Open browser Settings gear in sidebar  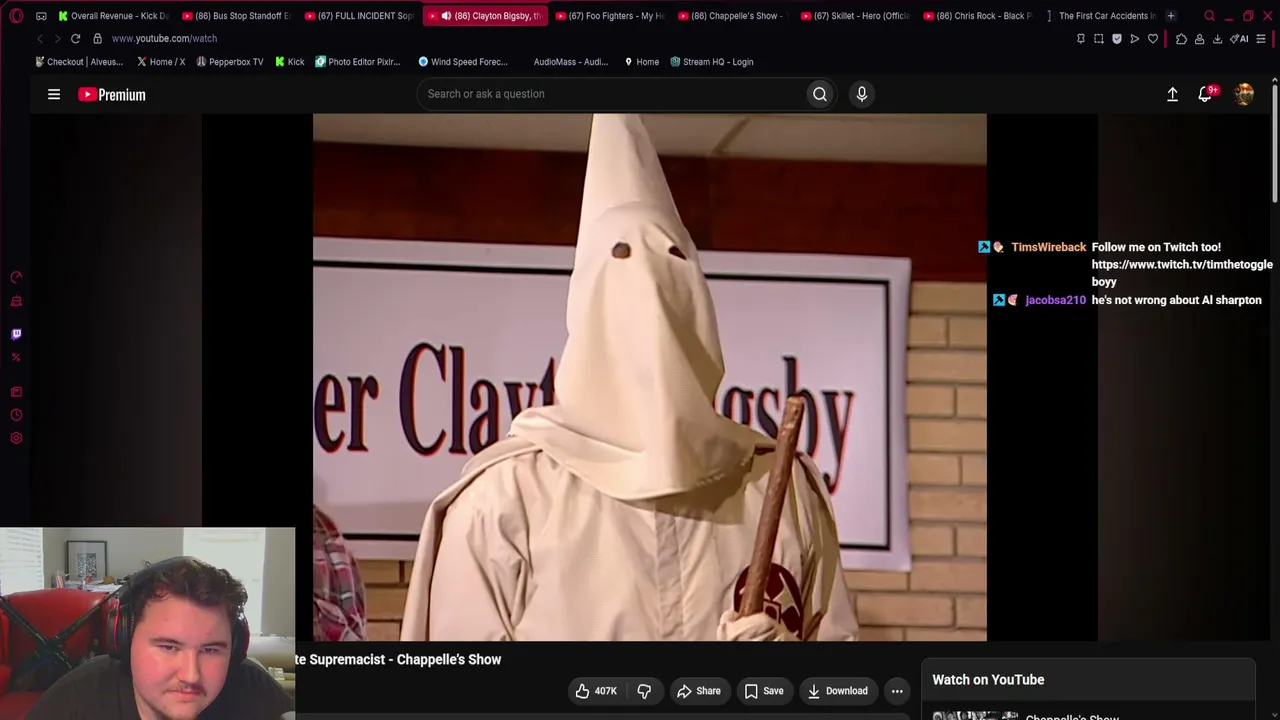click(16, 438)
